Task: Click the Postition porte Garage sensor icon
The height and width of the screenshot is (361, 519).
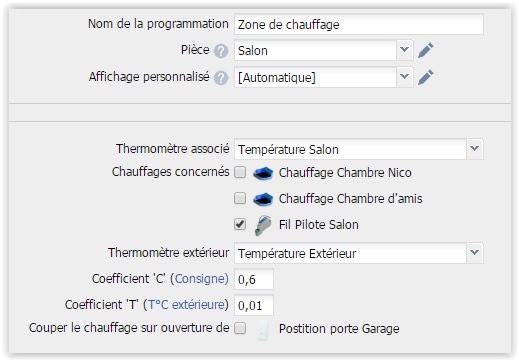Action: pos(263,330)
